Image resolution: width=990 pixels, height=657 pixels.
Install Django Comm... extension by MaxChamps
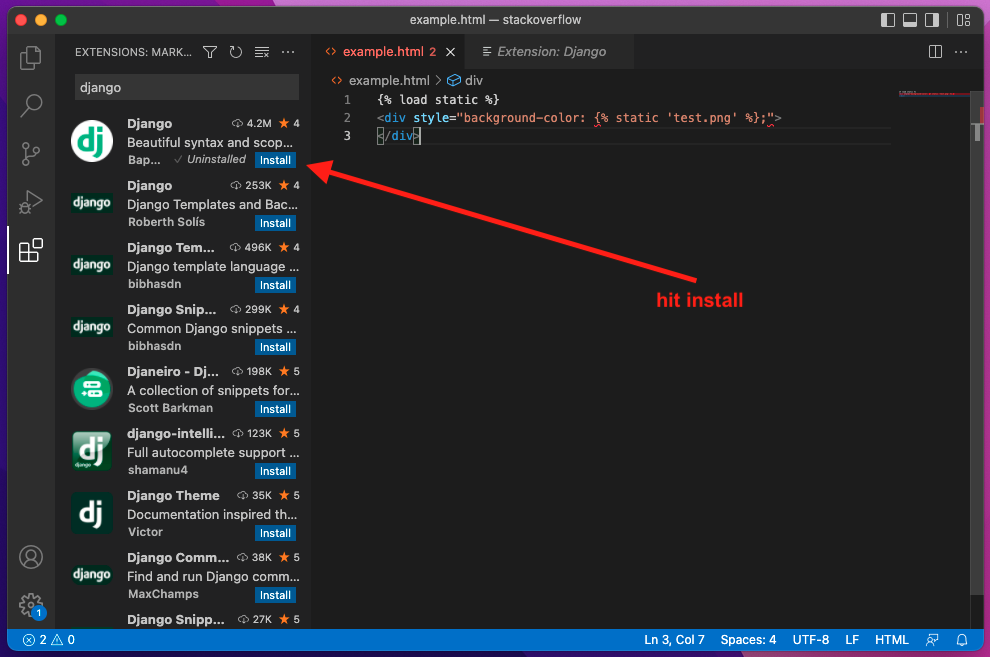point(275,595)
